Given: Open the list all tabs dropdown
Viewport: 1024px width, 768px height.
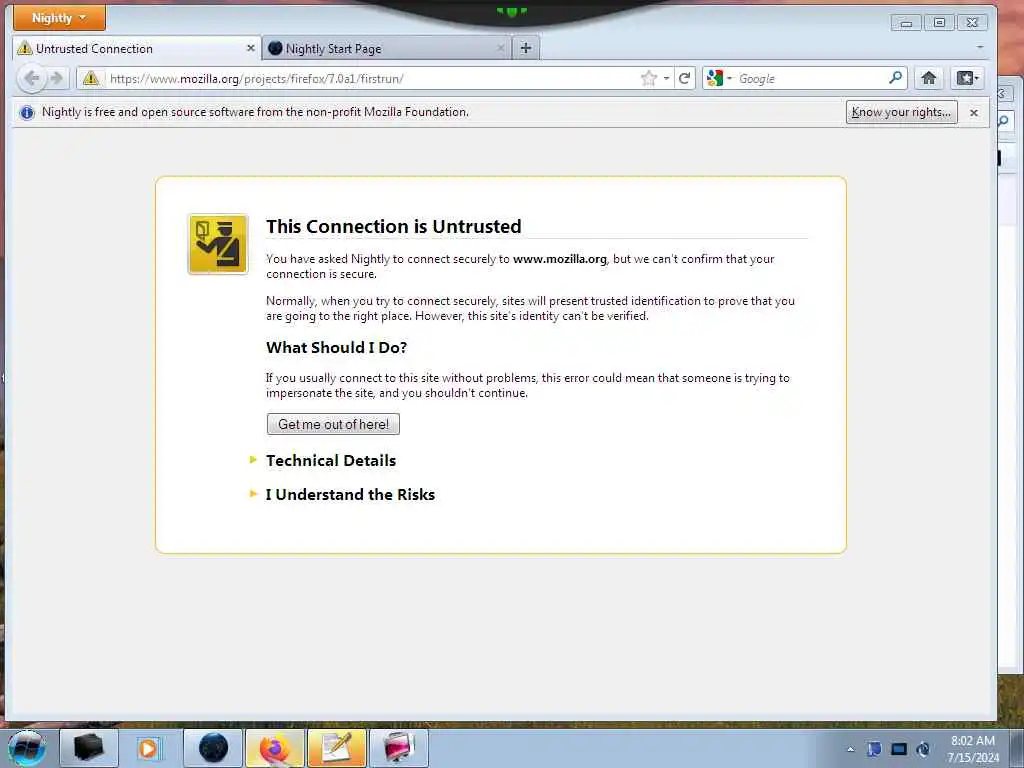Looking at the screenshot, I should pyautogui.click(x=980, y=47).
